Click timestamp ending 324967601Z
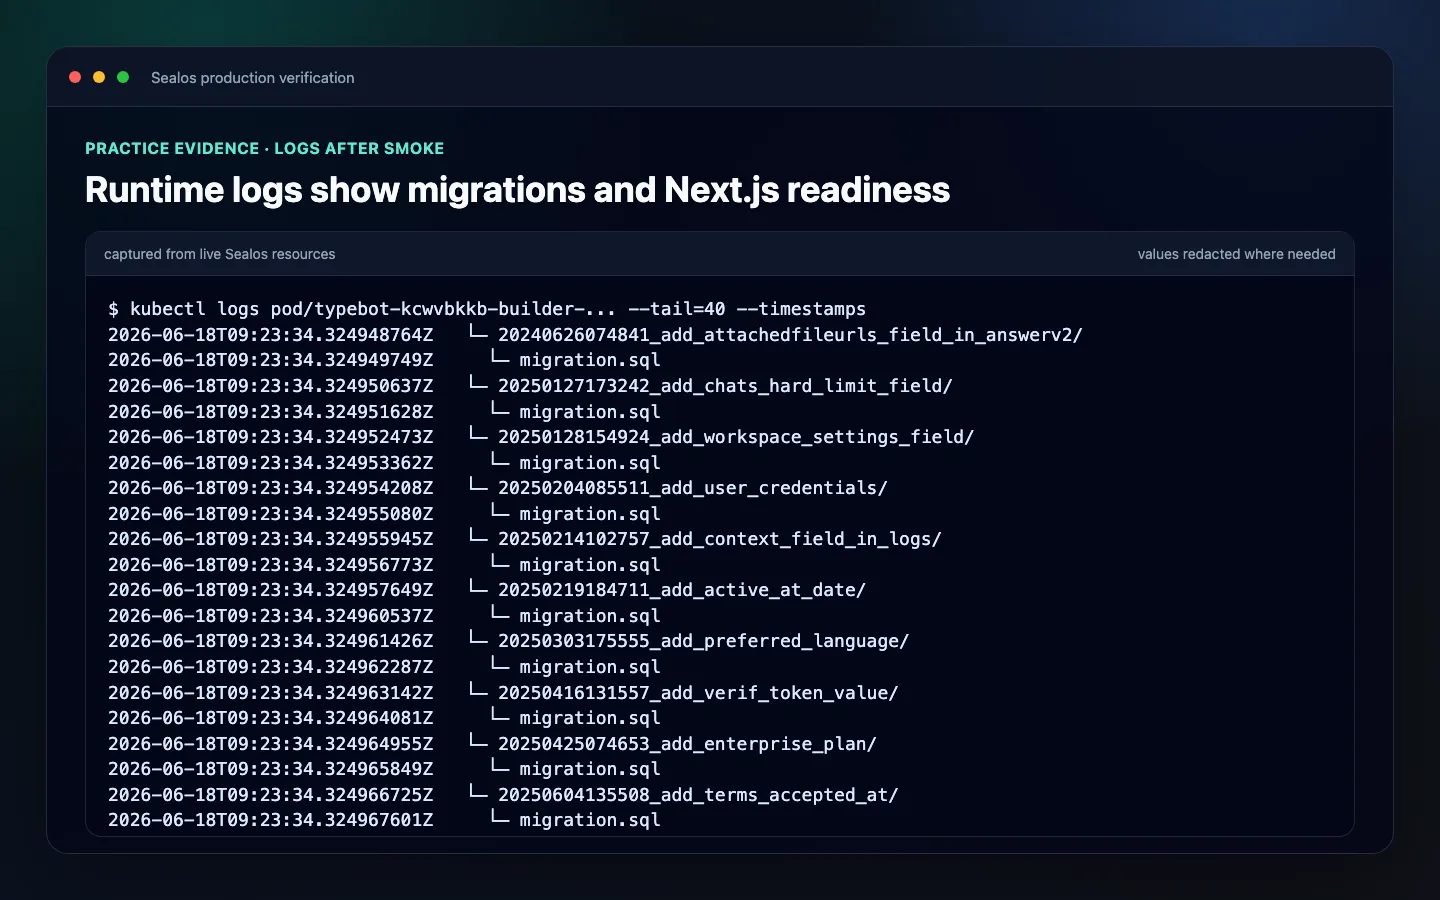The image size is (1440, 900). [271, 820]
